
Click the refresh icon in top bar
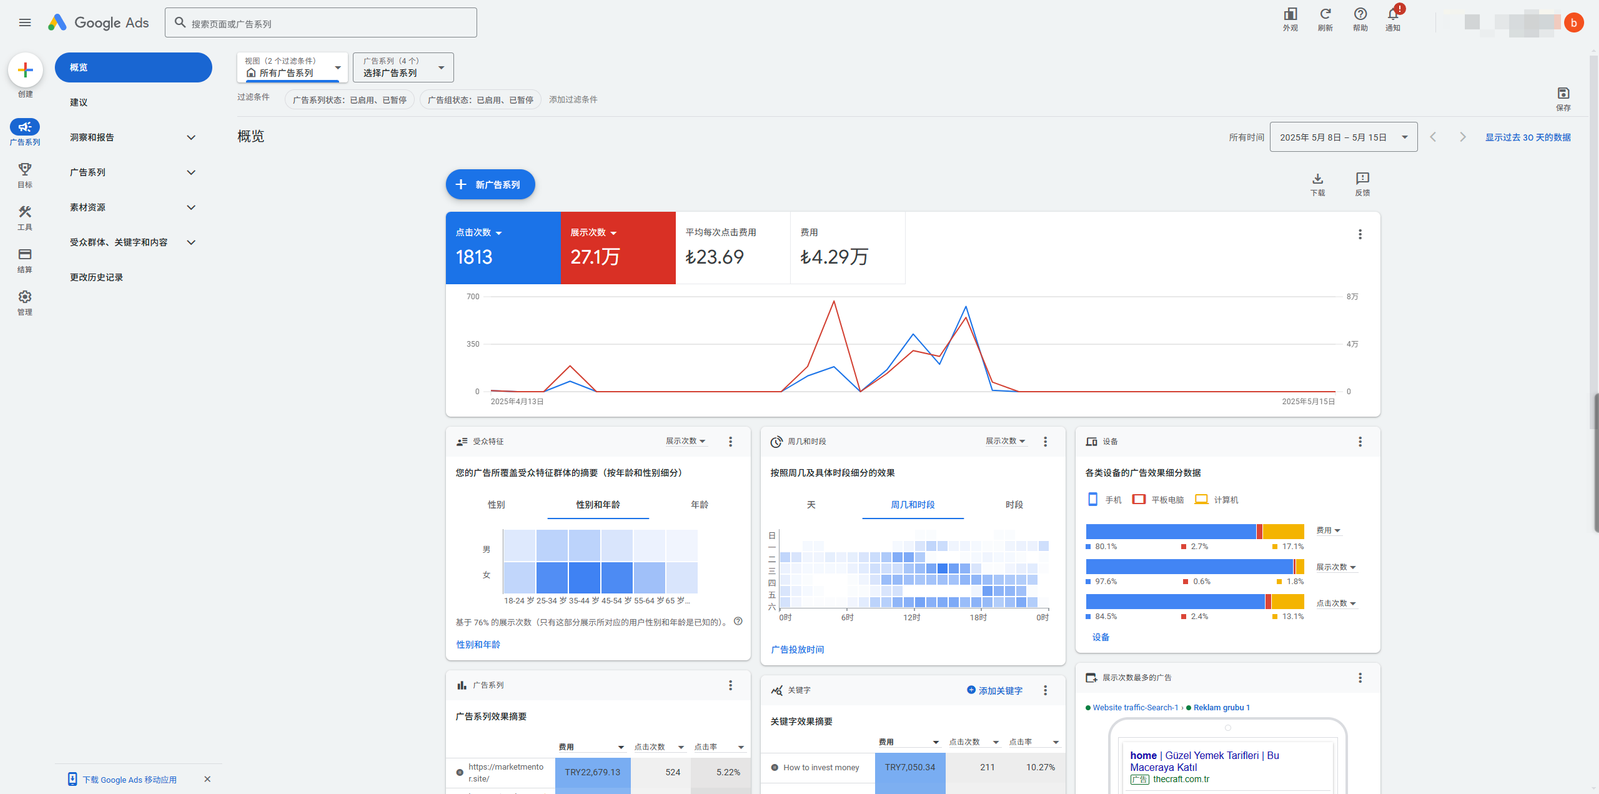click(x=1325, y=15)
